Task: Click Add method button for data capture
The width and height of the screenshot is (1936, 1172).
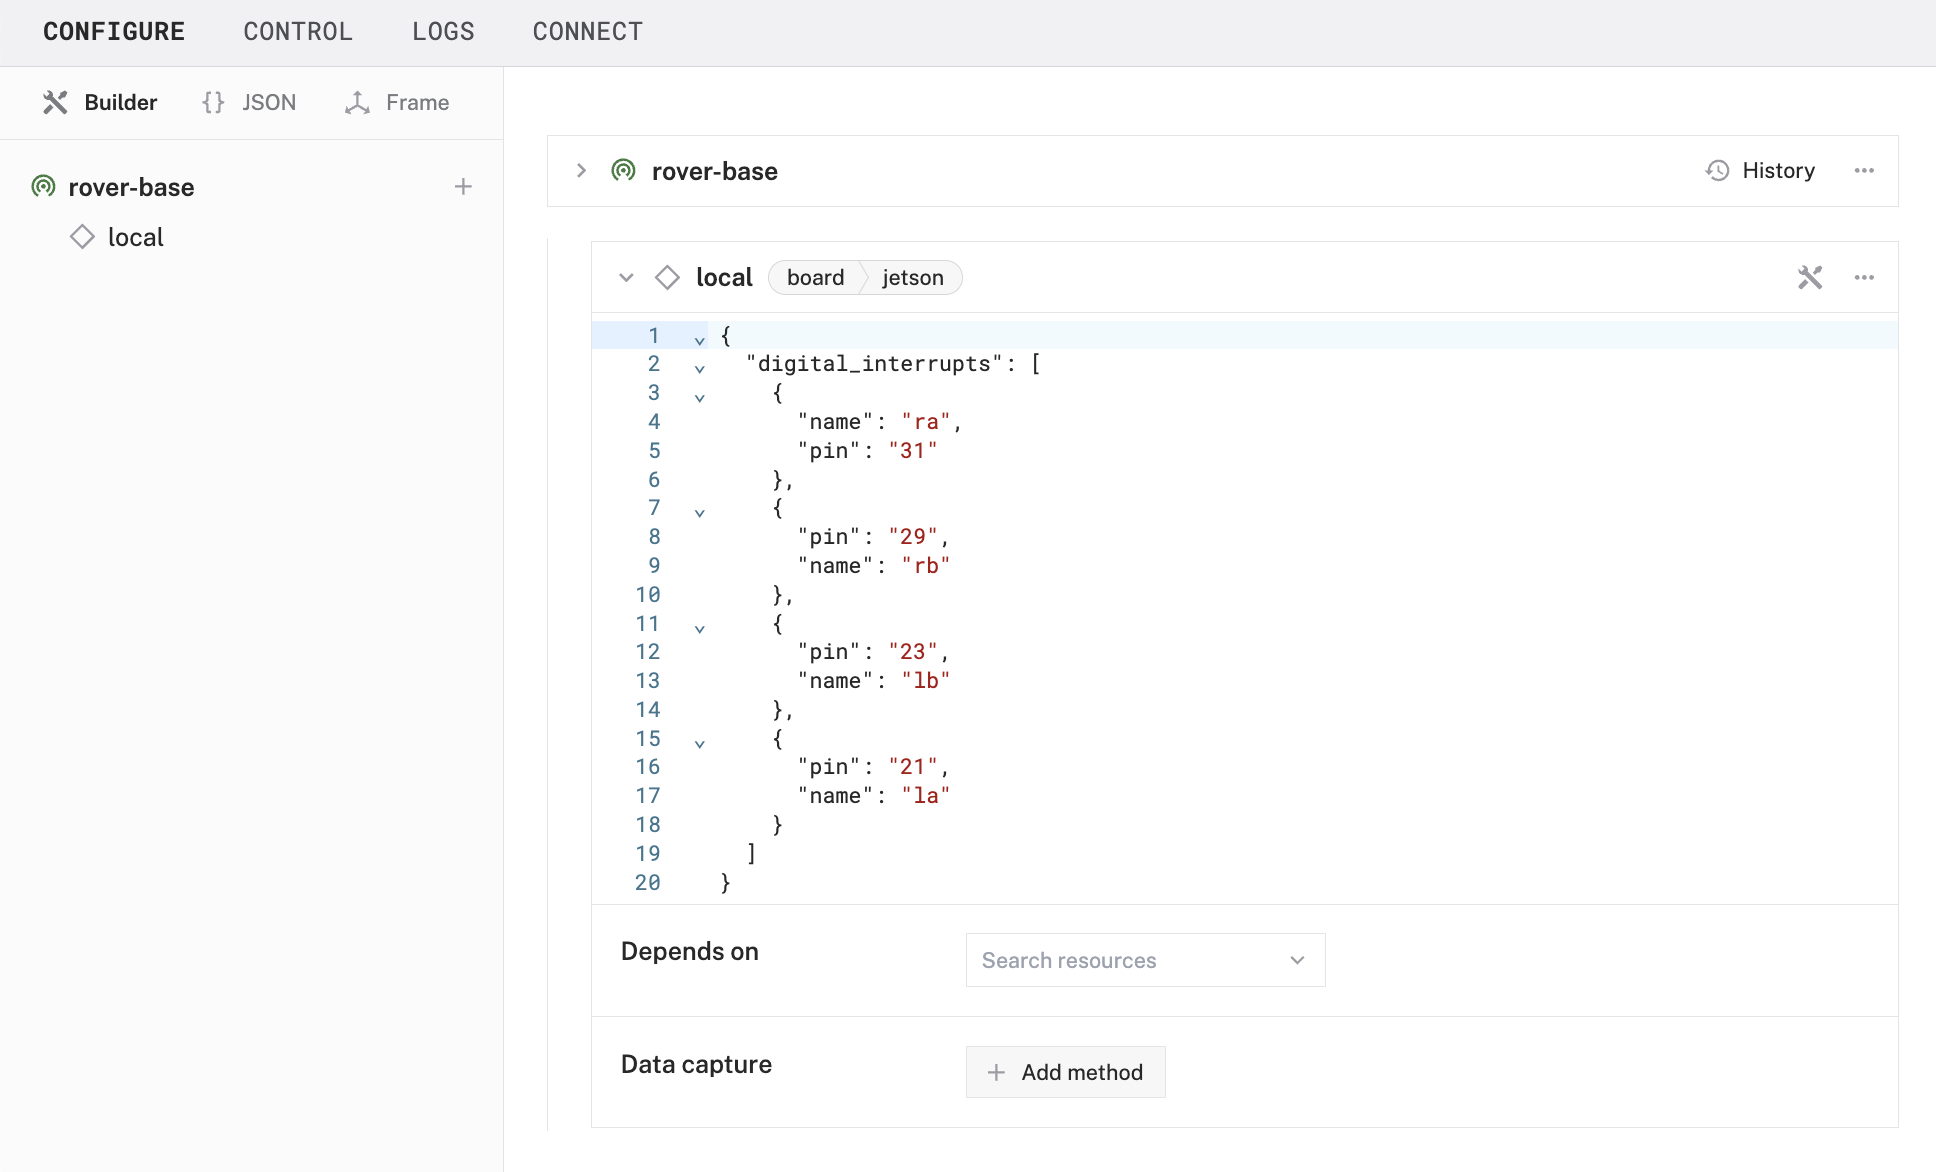Action: pyautogui.click(x=1065, y=1072)
